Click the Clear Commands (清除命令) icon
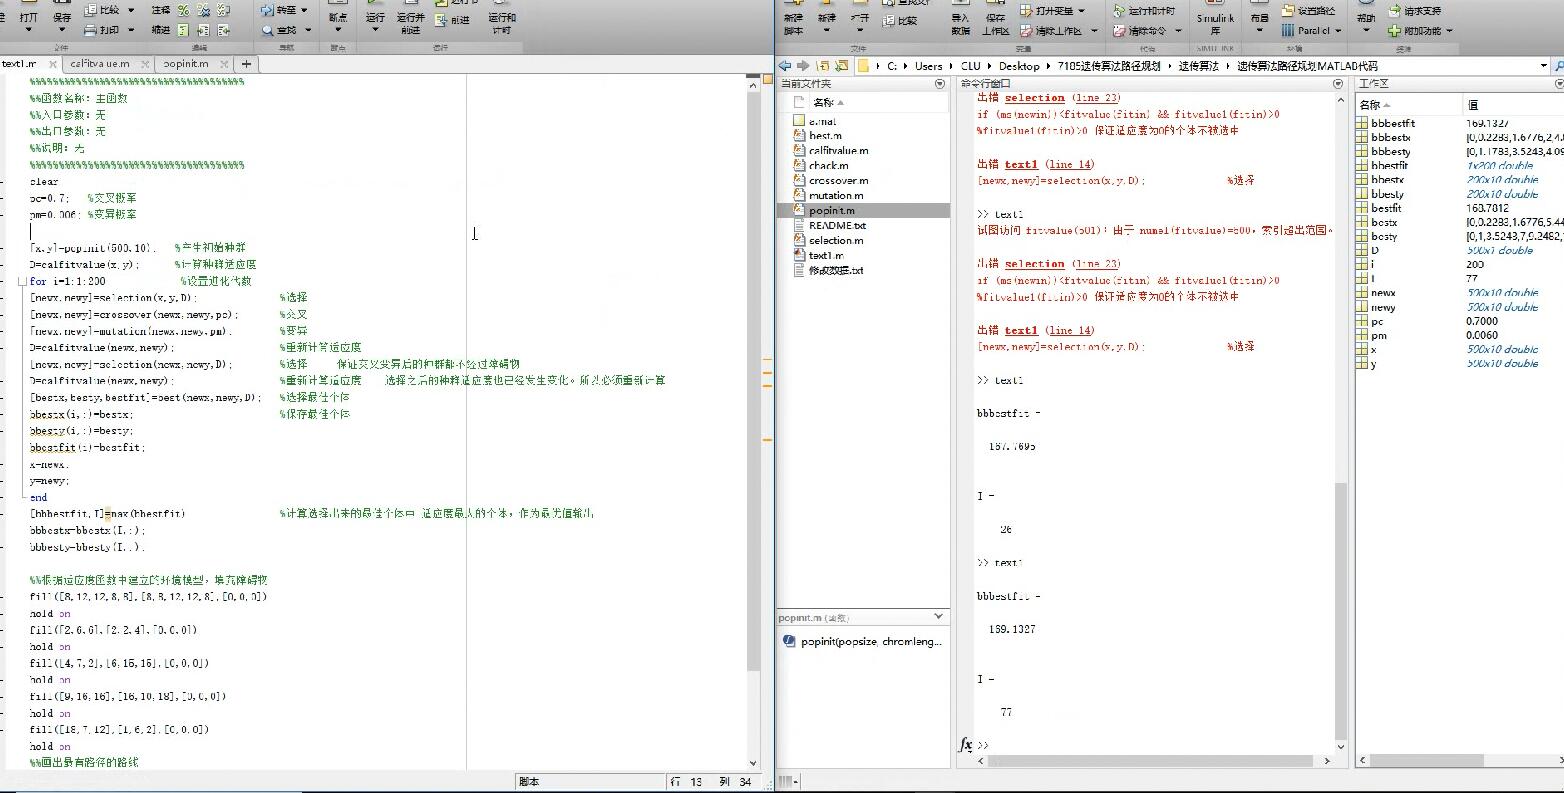This screenshot has width=1564, height=793. (x=1118, y=30)
